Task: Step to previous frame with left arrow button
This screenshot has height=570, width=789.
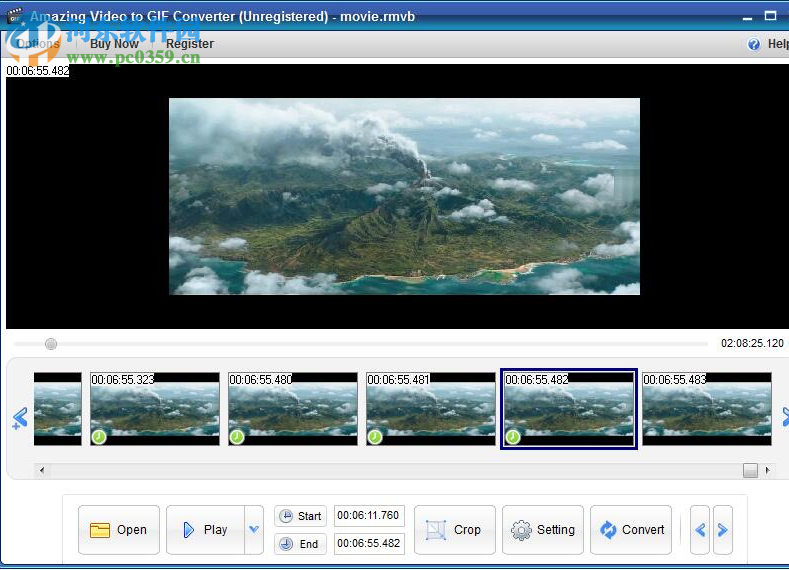Action: (700, 530)
